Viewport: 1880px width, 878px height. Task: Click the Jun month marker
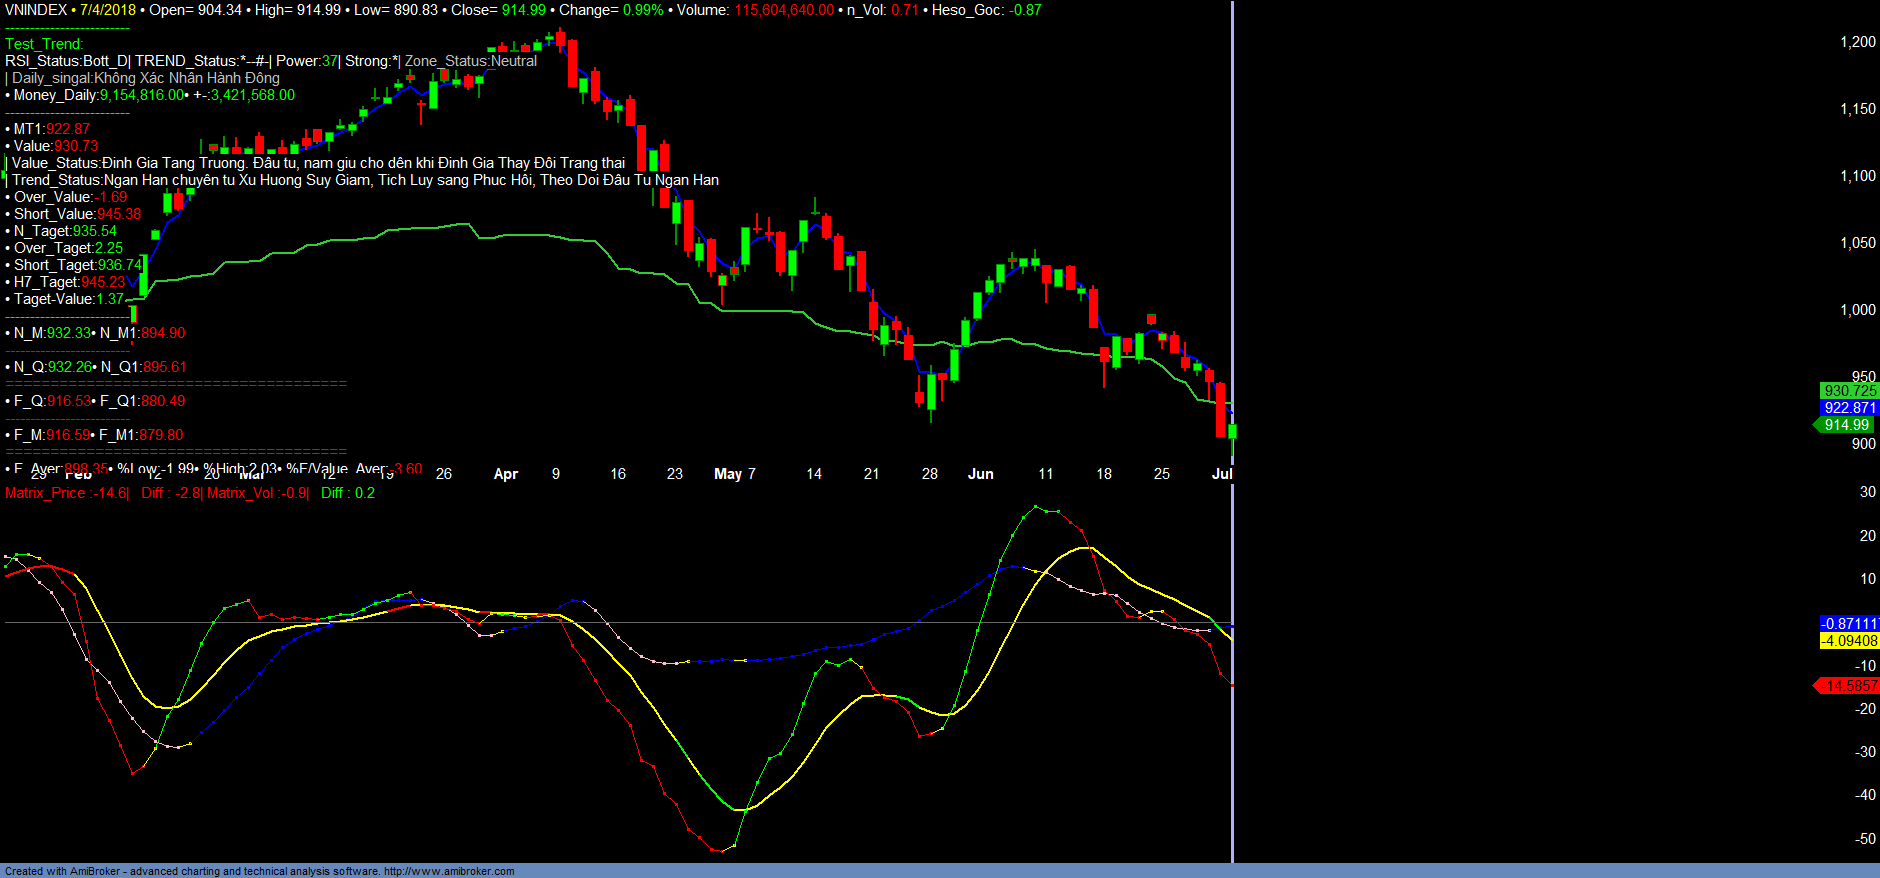980,474
